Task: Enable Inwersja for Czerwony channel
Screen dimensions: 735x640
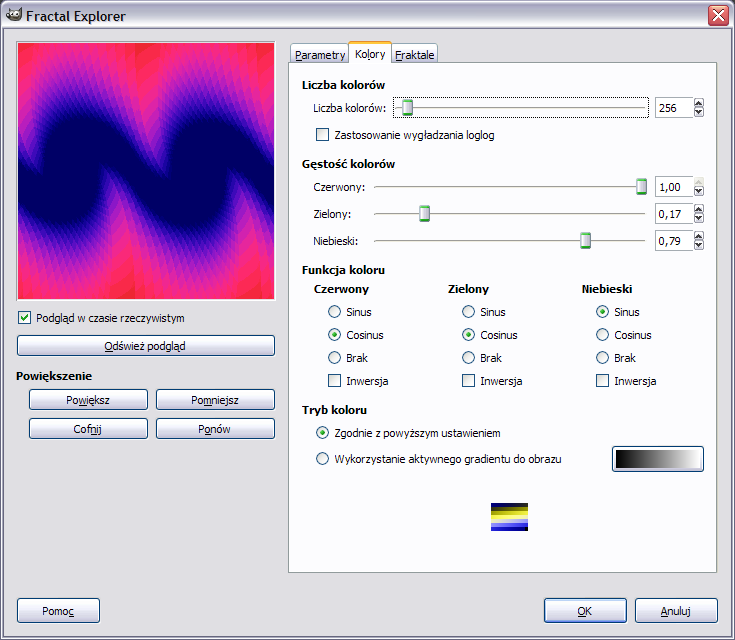Action: 335,381
